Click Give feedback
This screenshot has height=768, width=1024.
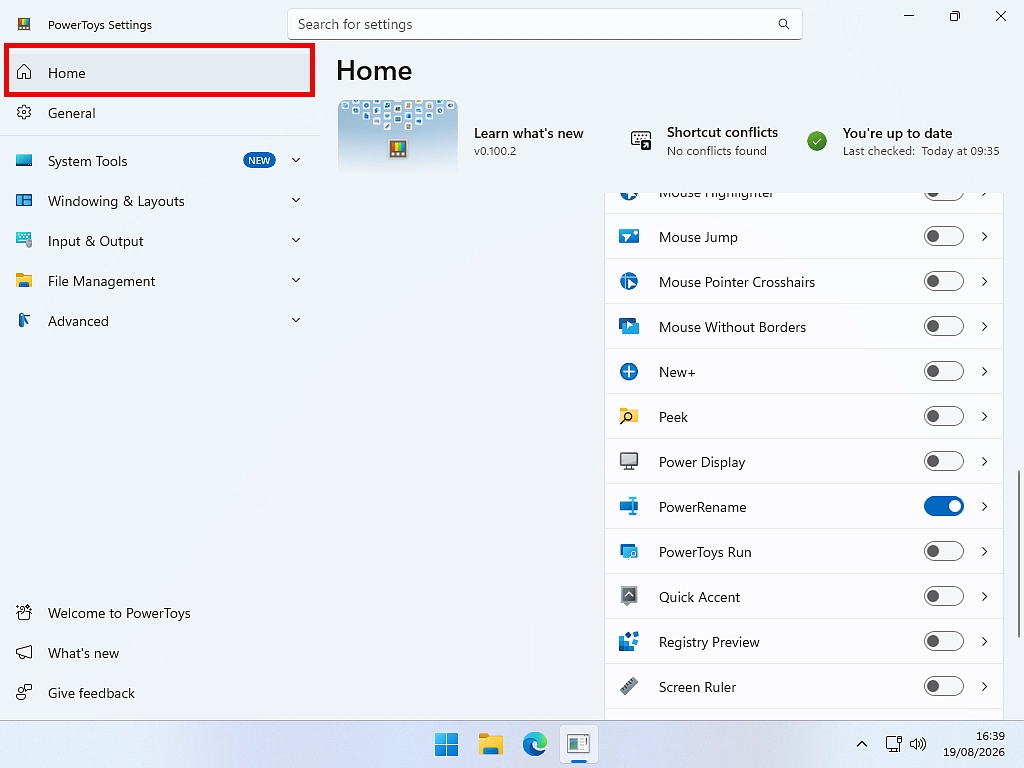click(159, 693)
